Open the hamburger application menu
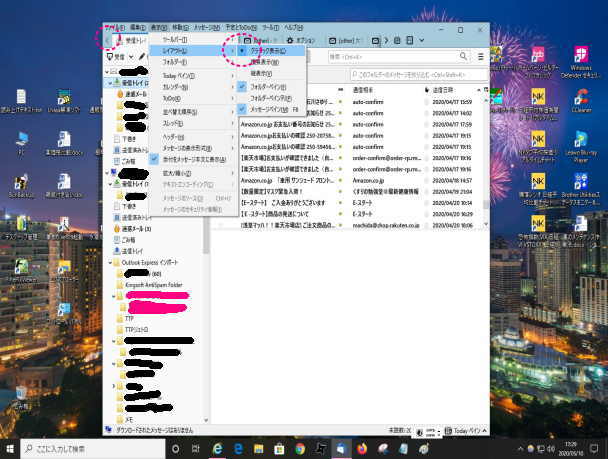The height and width of the screenshot is (459, 608). click(481, 57)
